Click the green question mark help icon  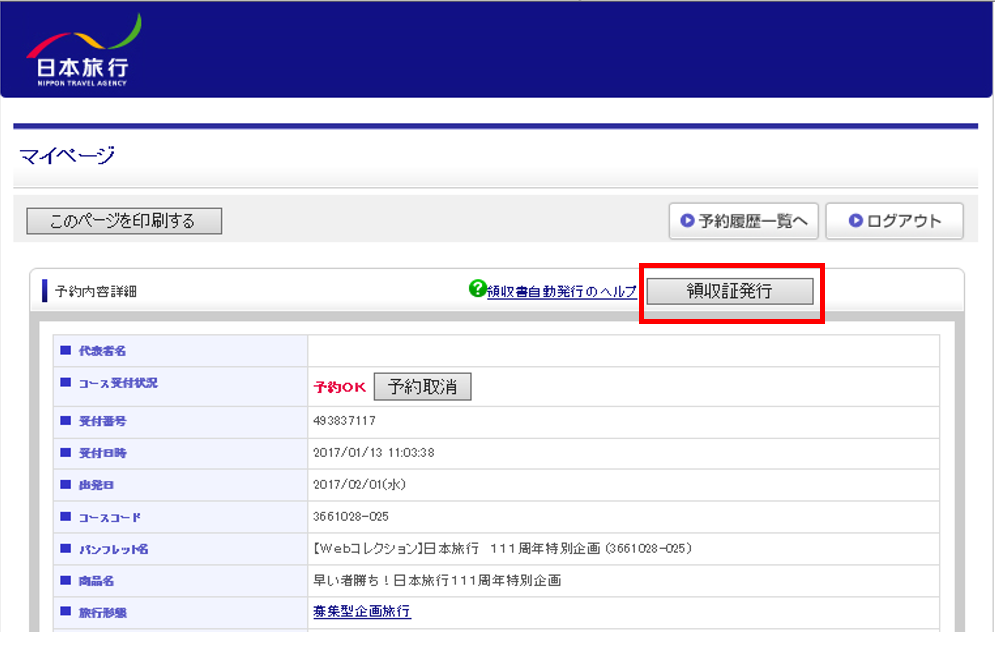click(x=477, y=289)
